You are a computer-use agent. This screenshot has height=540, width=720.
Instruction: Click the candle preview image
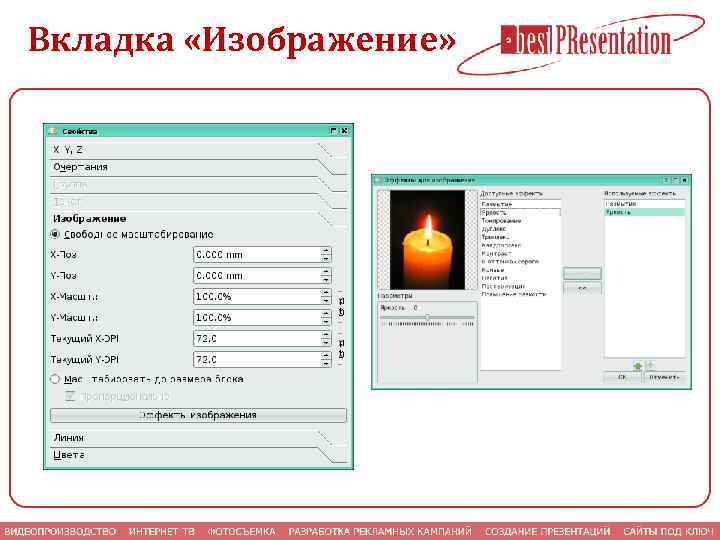coord(427,240)
